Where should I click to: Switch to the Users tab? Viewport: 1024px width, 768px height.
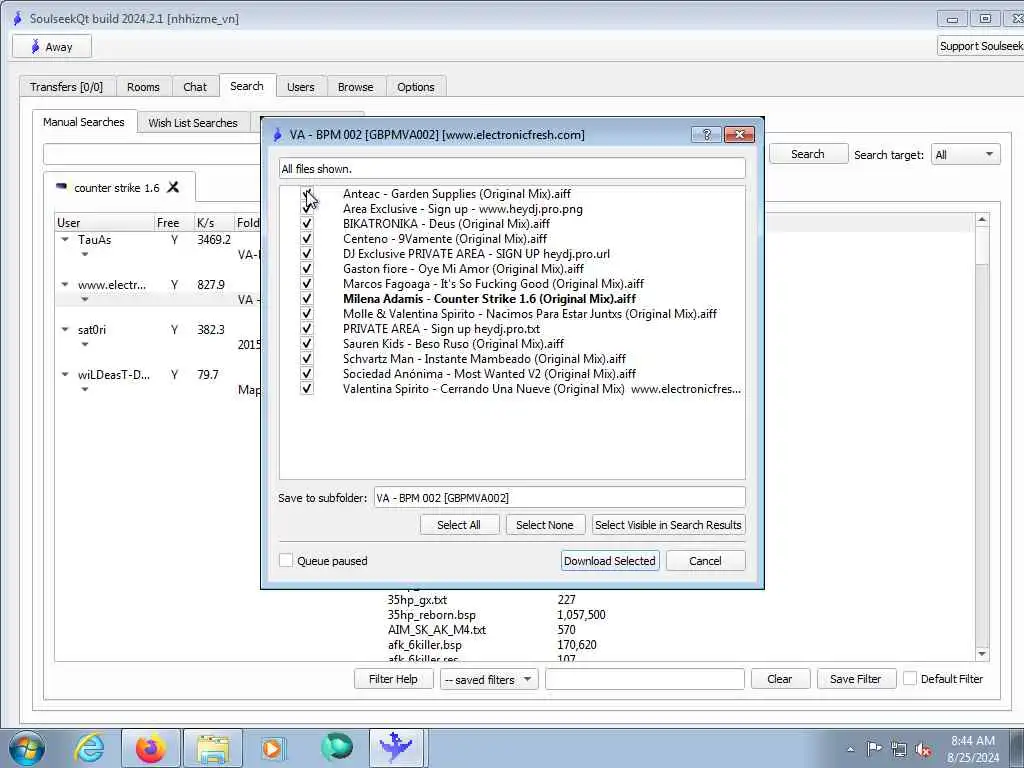[300, 87]
